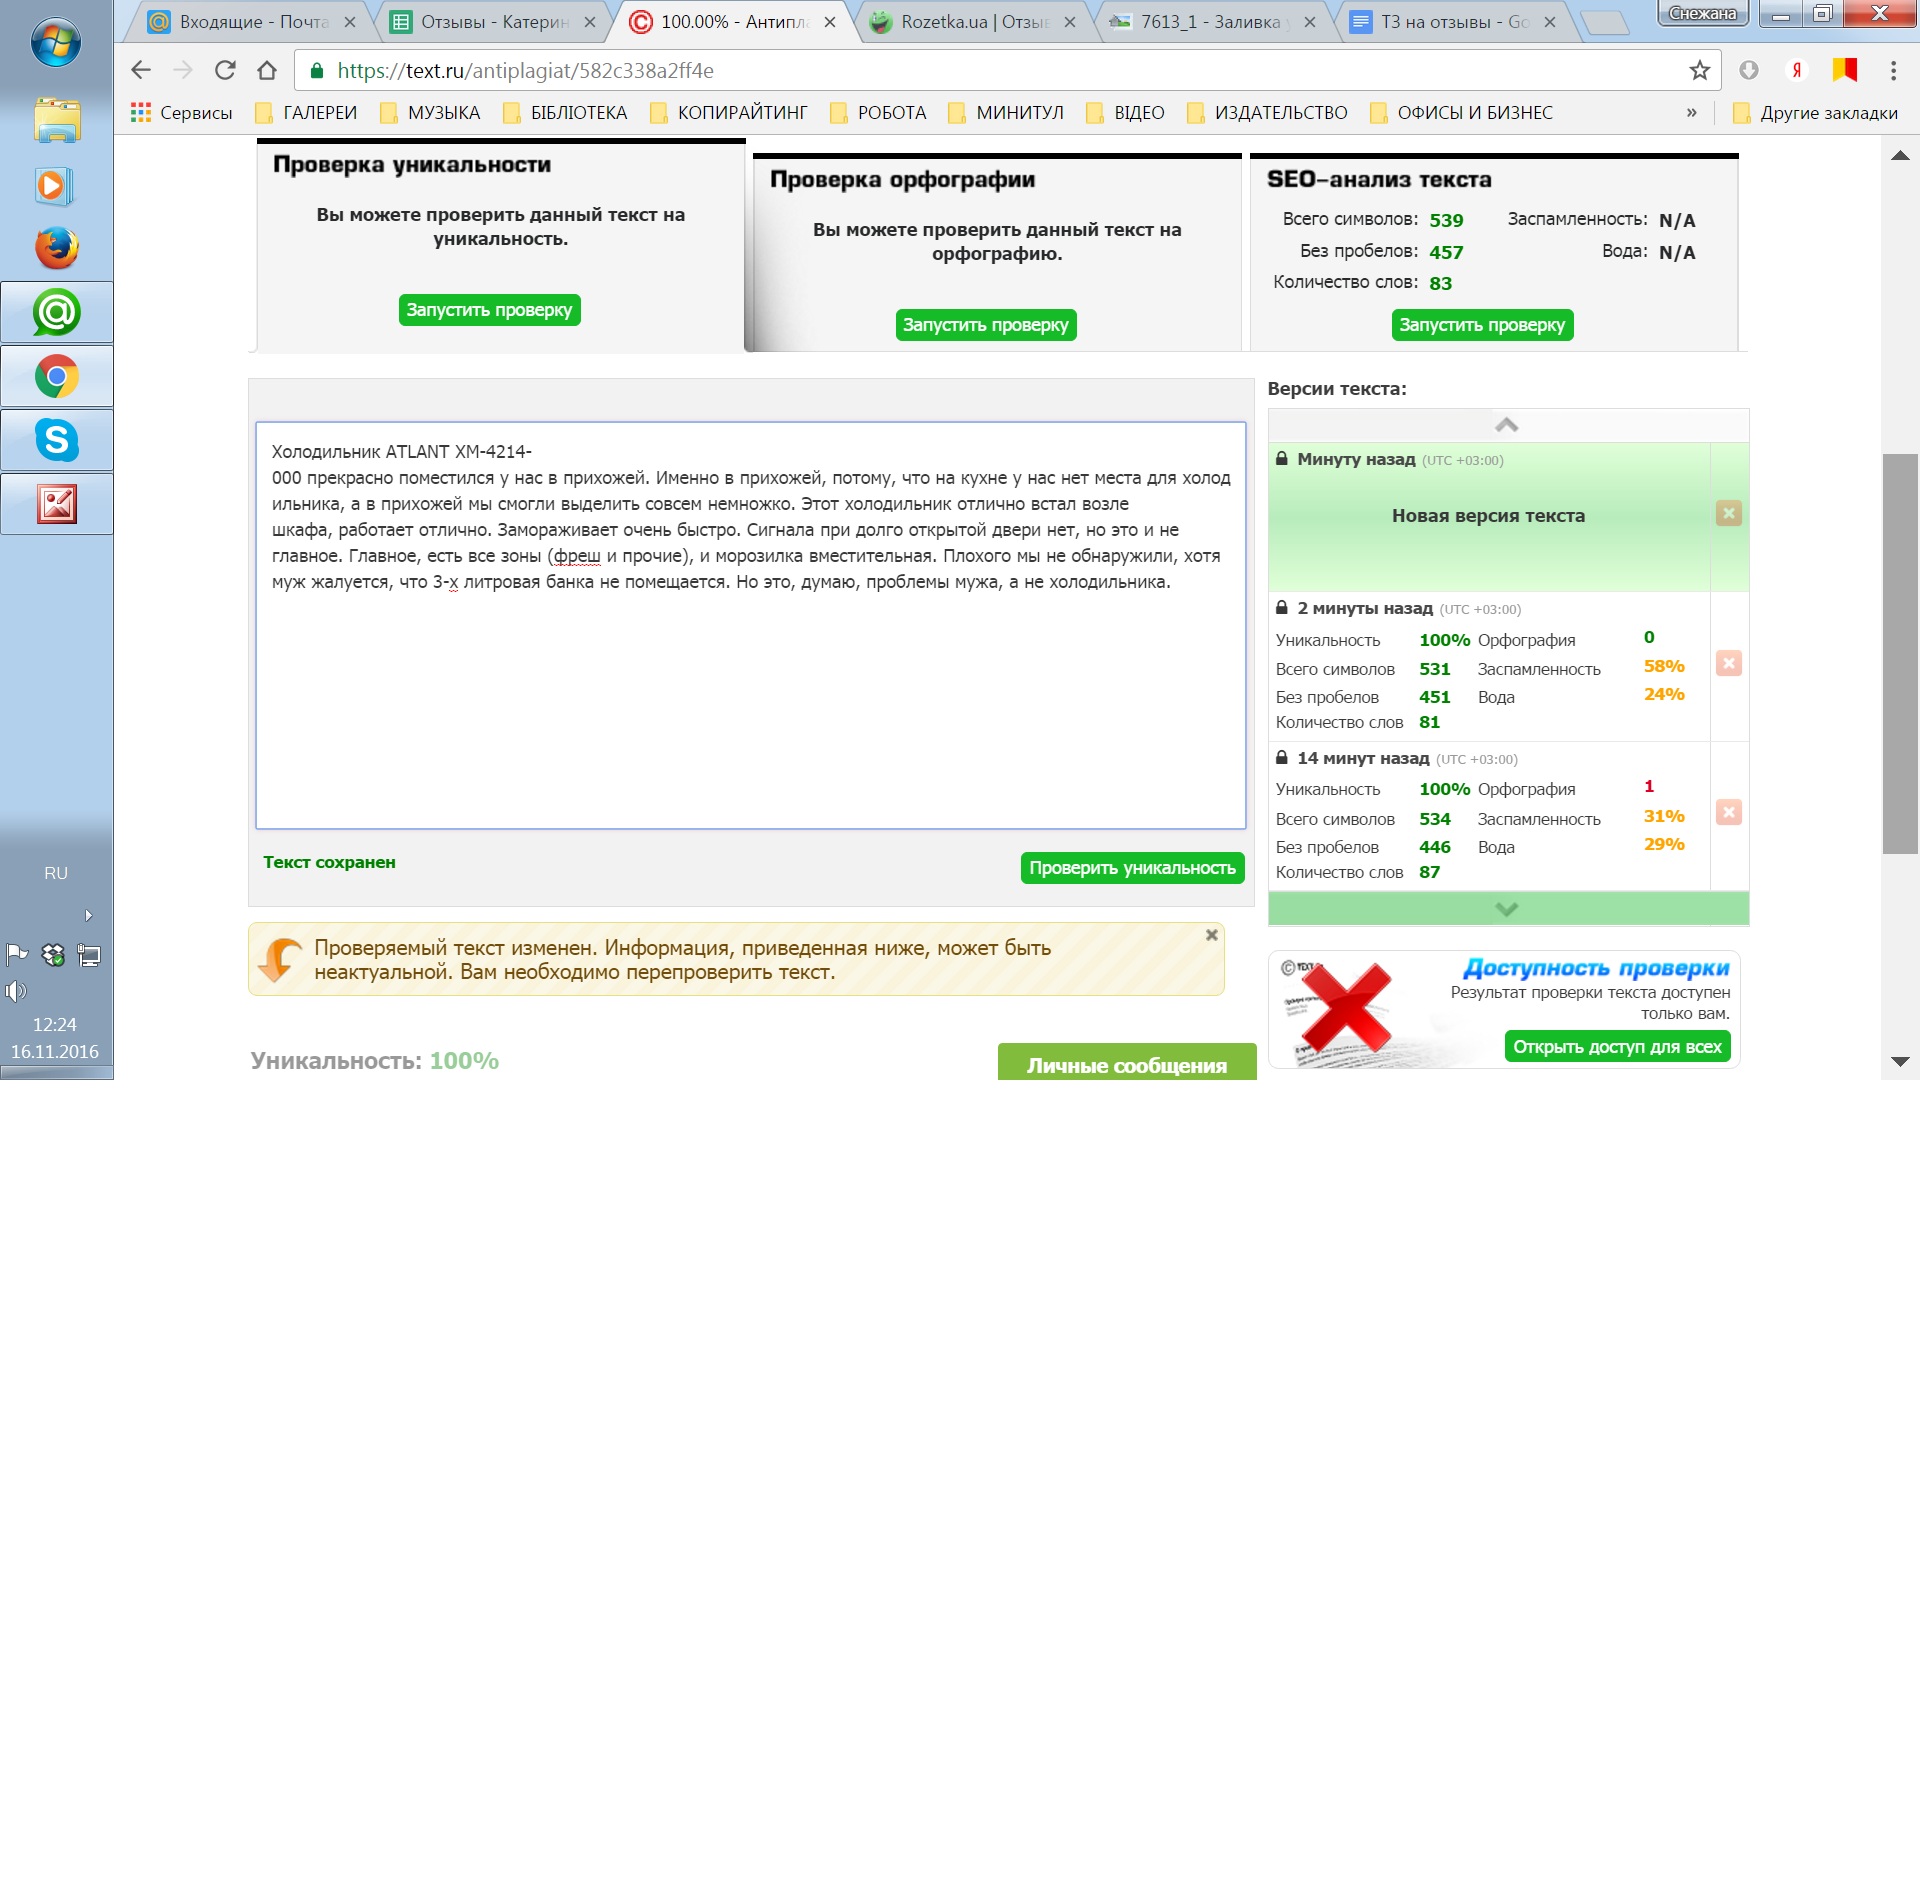Open the Chrome three-dot menu

(x=1892, y=70)
